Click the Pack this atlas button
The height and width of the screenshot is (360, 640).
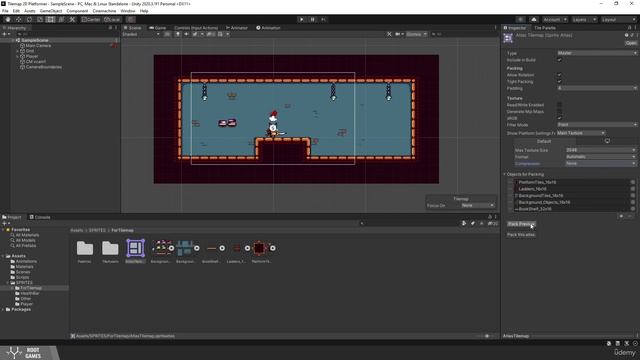pos(521,235)
